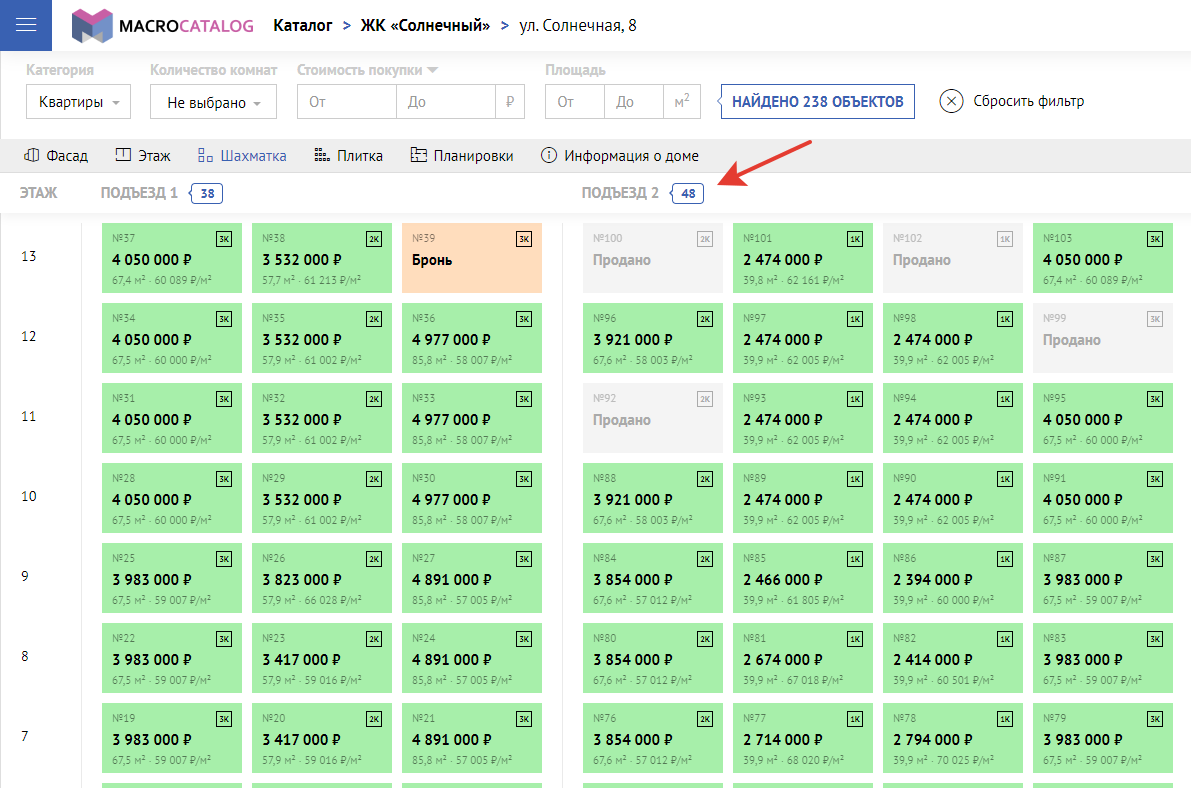Open apartment №38 card
The height and width of the screenshot is (788, 1191).
point(322,258)
